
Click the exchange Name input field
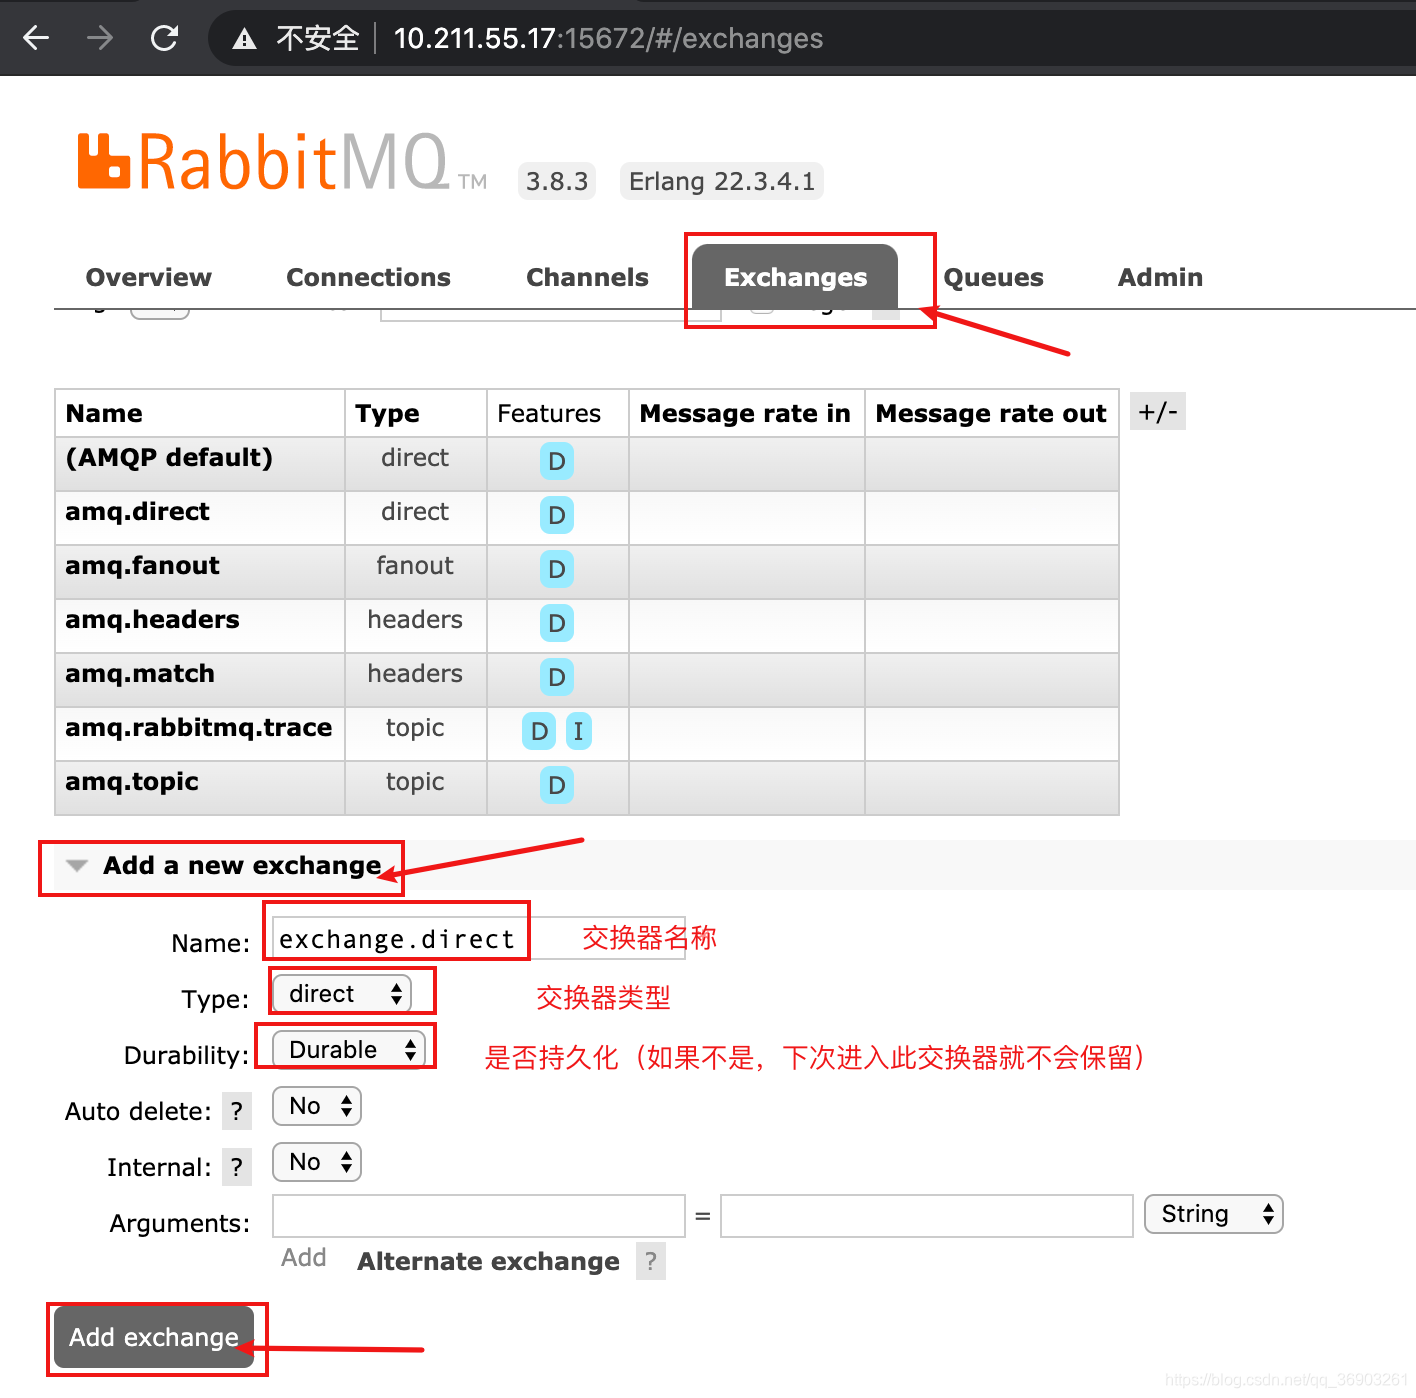[478, 939]
